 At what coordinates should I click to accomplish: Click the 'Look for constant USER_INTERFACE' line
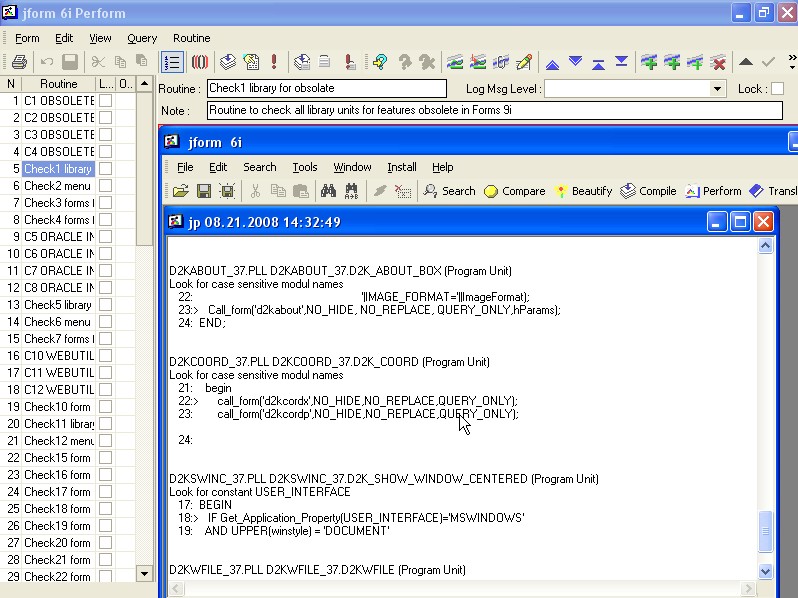[x=260, y=492]
